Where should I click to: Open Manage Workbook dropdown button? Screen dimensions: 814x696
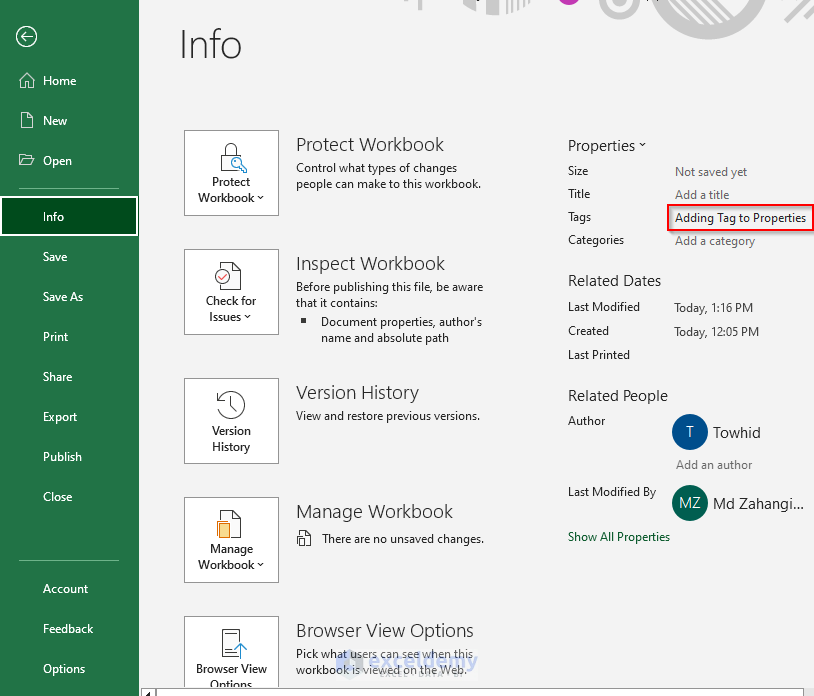[232, 540]
